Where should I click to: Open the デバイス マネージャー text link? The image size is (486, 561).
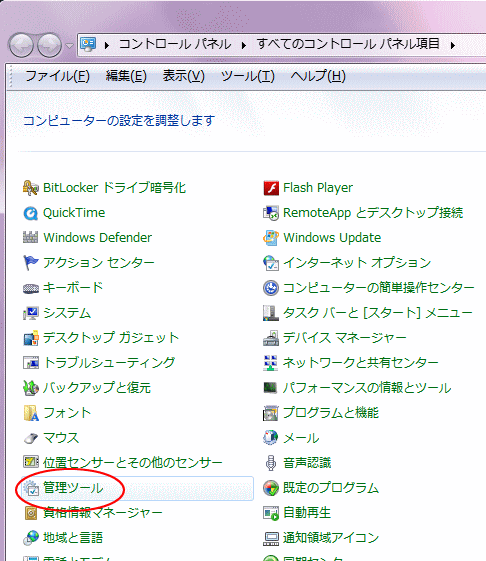[x=344, y=338]
